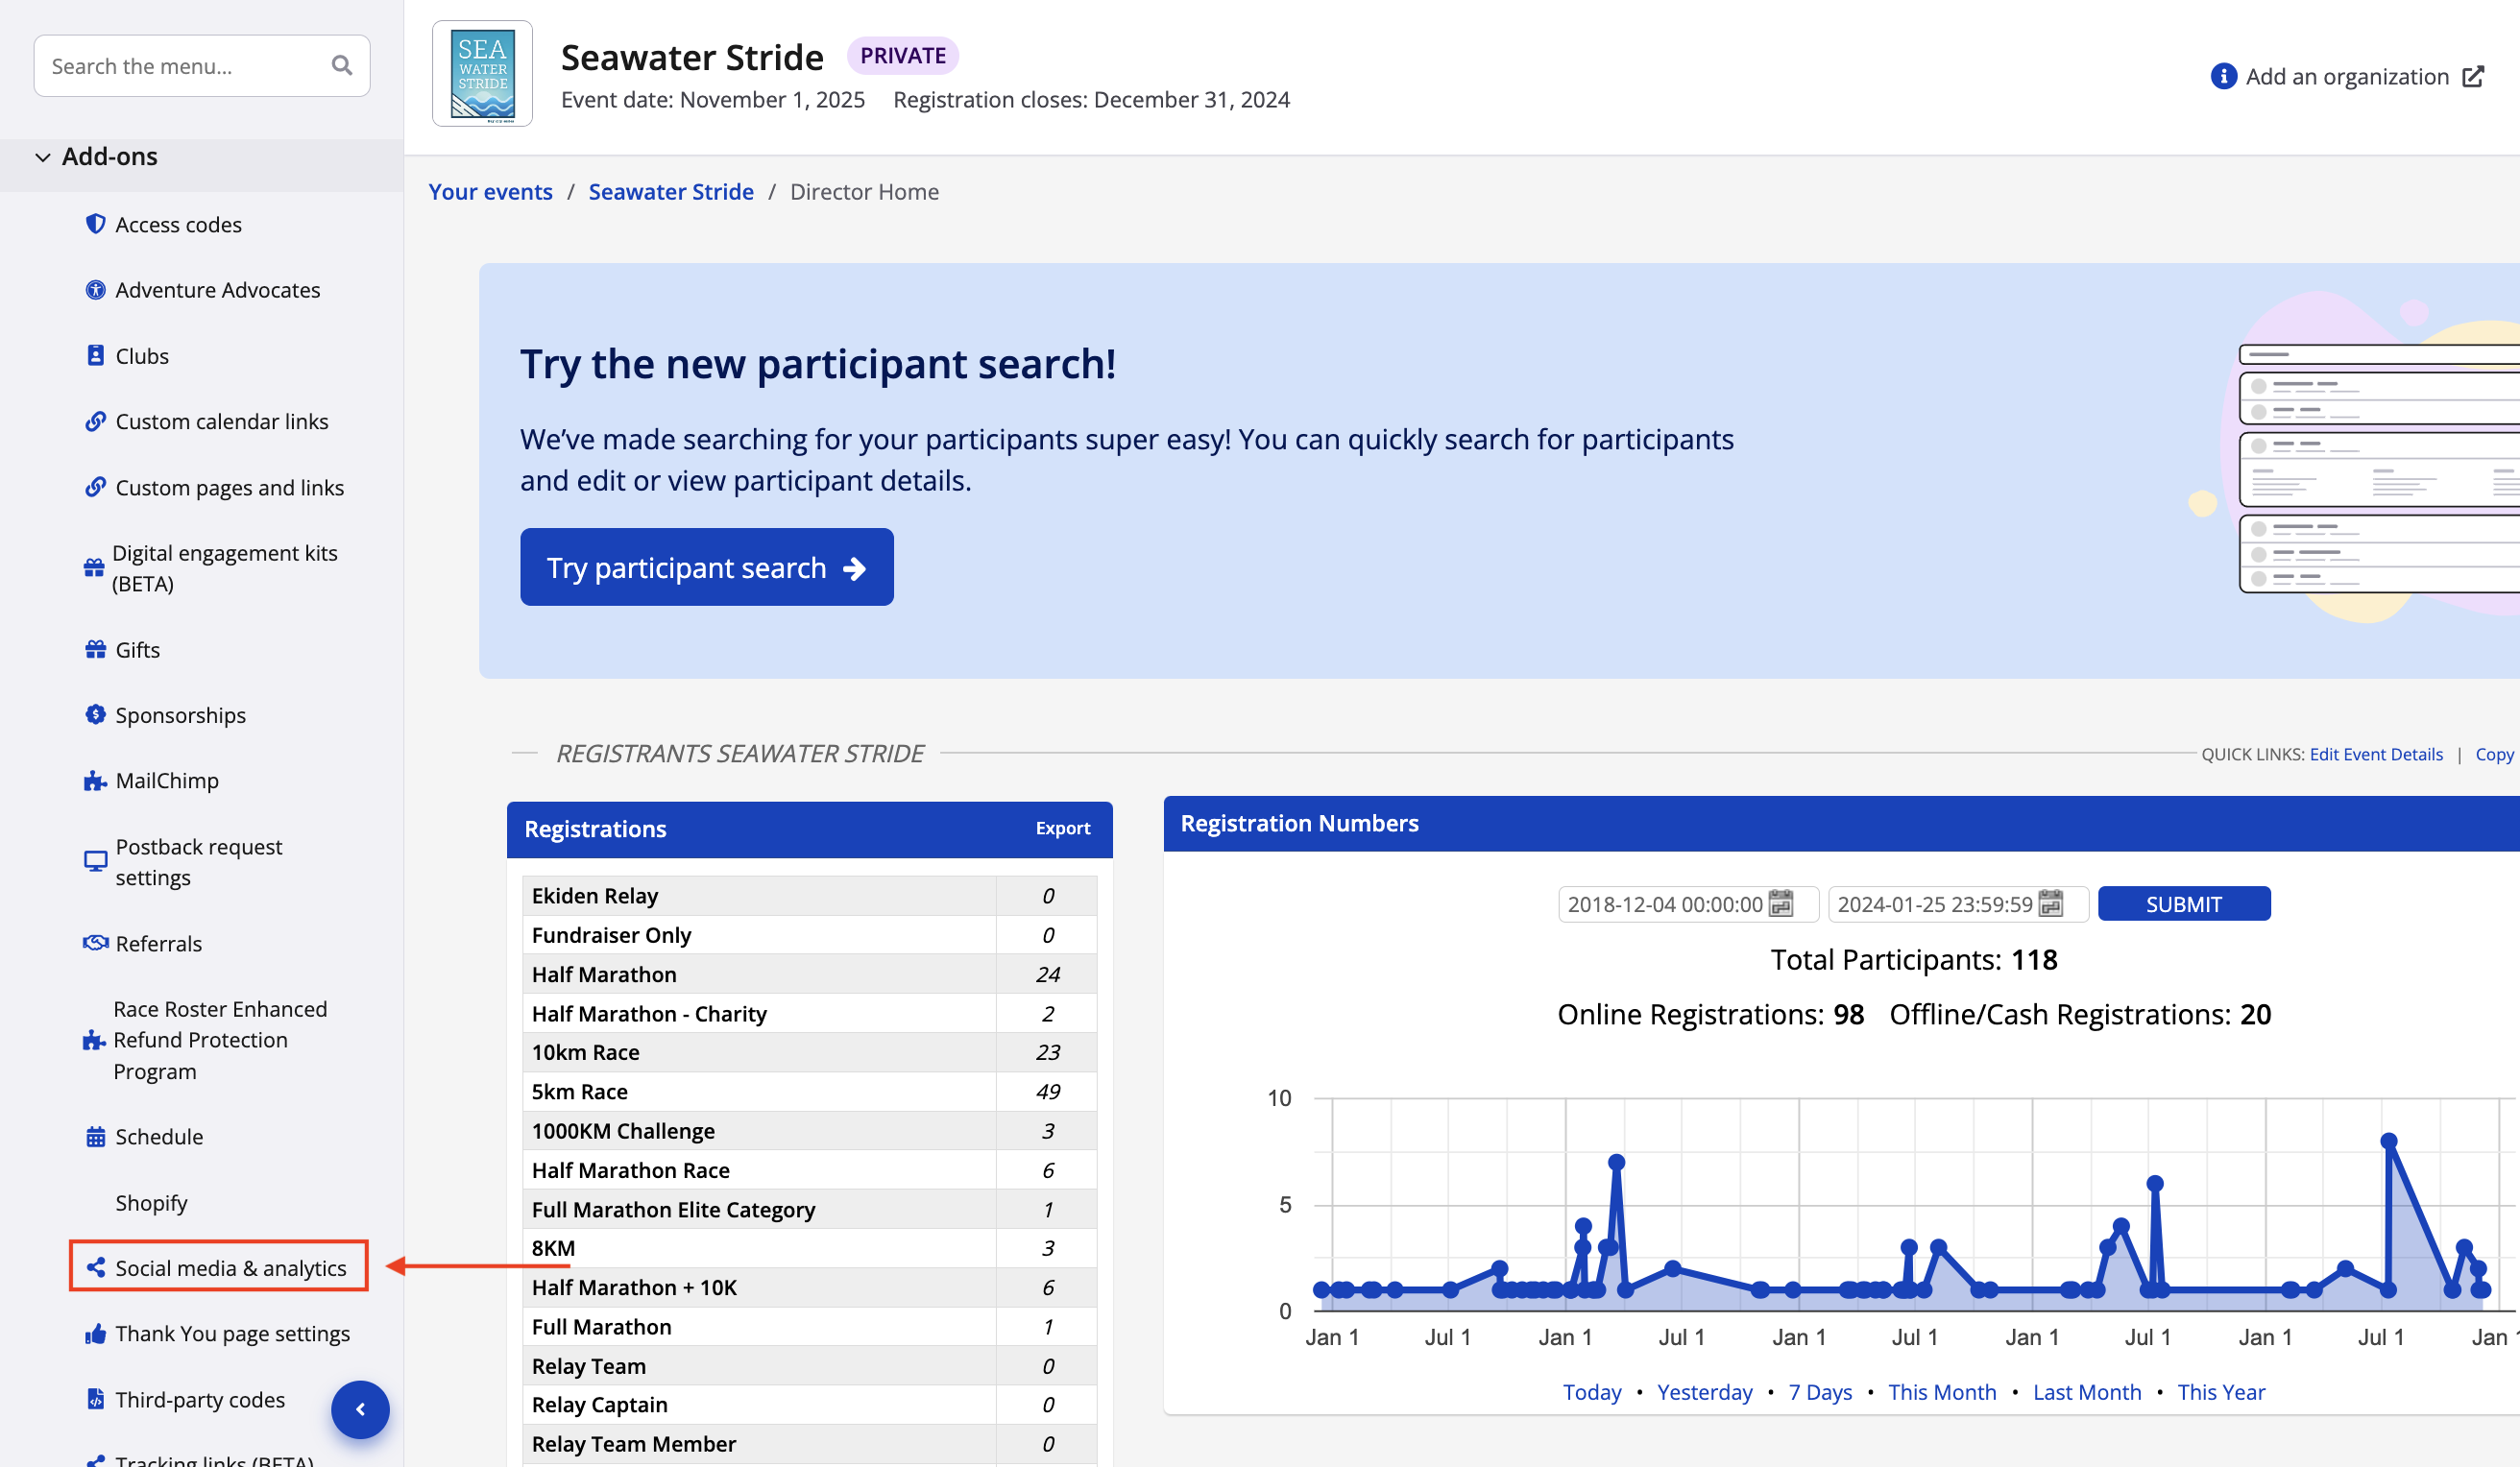Open Social media & analytics menu item
This screenshot has width=2520, height=1467.
pos(230,1268)
